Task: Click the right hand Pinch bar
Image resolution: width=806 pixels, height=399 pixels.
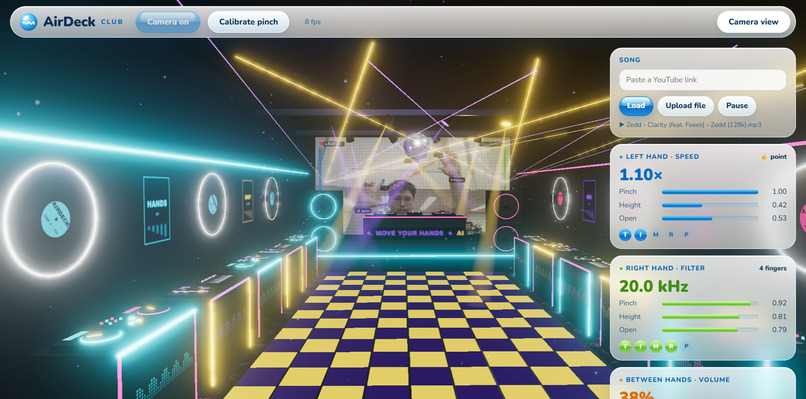Action: click(710, 303)
